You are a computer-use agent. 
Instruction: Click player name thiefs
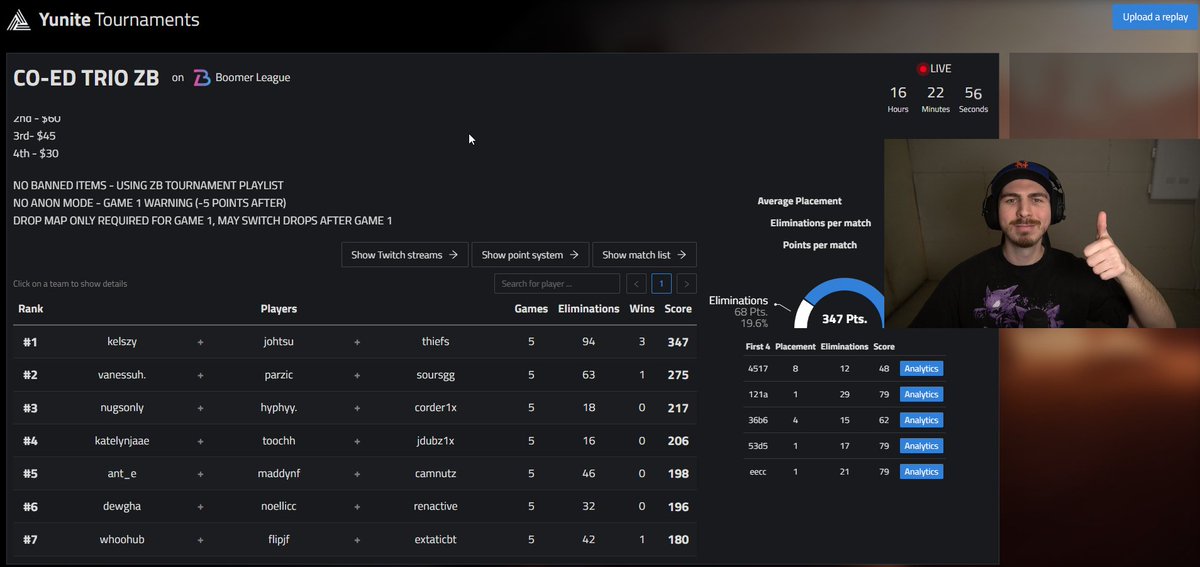pos(435,341)
